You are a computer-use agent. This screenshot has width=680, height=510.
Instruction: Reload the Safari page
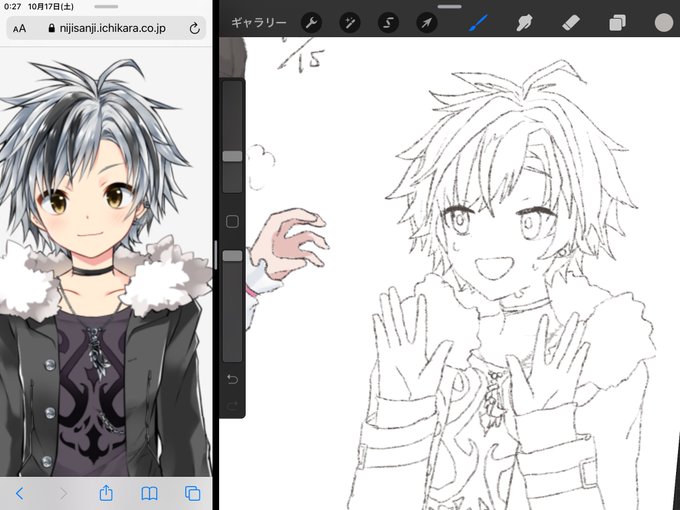(x=195, y=29)
